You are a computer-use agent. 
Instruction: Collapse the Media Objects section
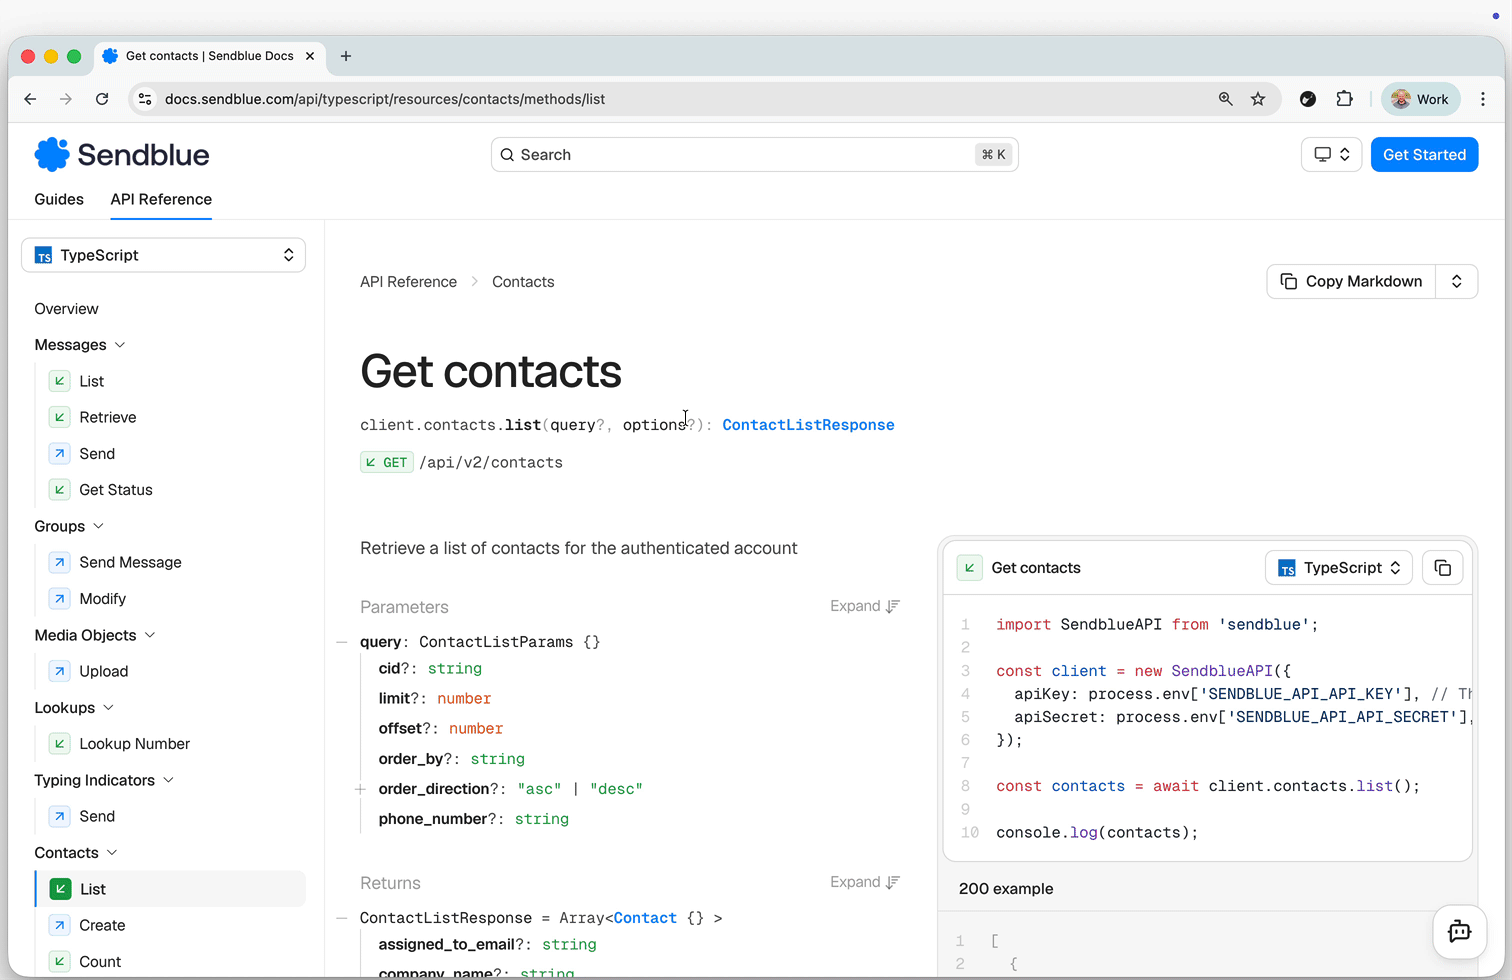coord(150,635)
